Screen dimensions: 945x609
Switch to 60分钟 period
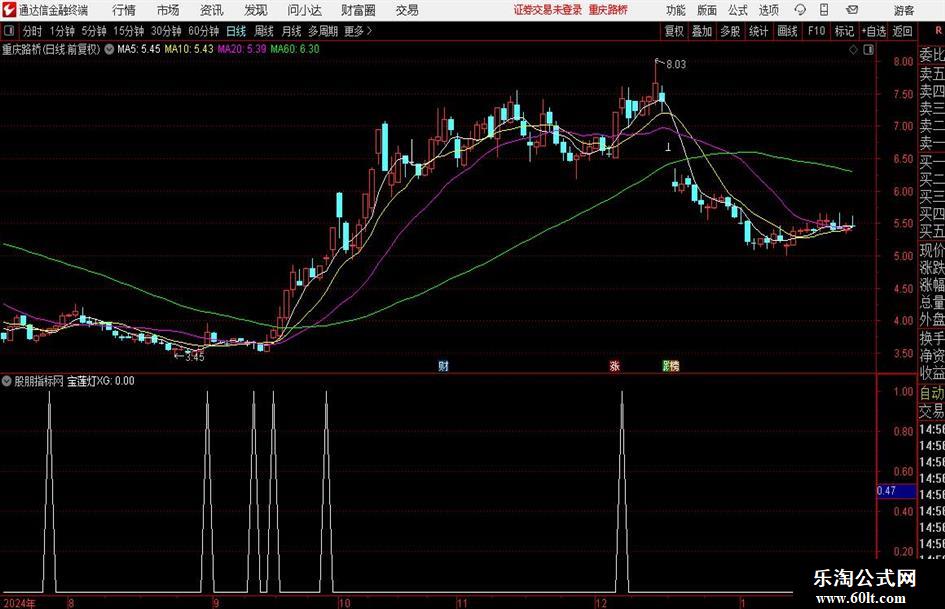[203, 31]
